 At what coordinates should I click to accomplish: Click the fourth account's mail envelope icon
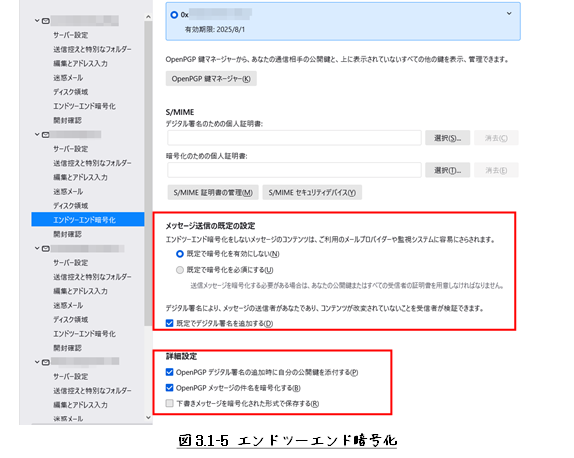point(46,362)
